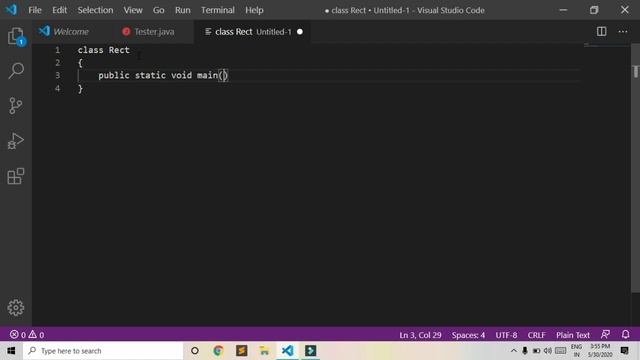Viewport: 640px width, 360px height.
Task: Open the Go menu
Action: (158, 10)
